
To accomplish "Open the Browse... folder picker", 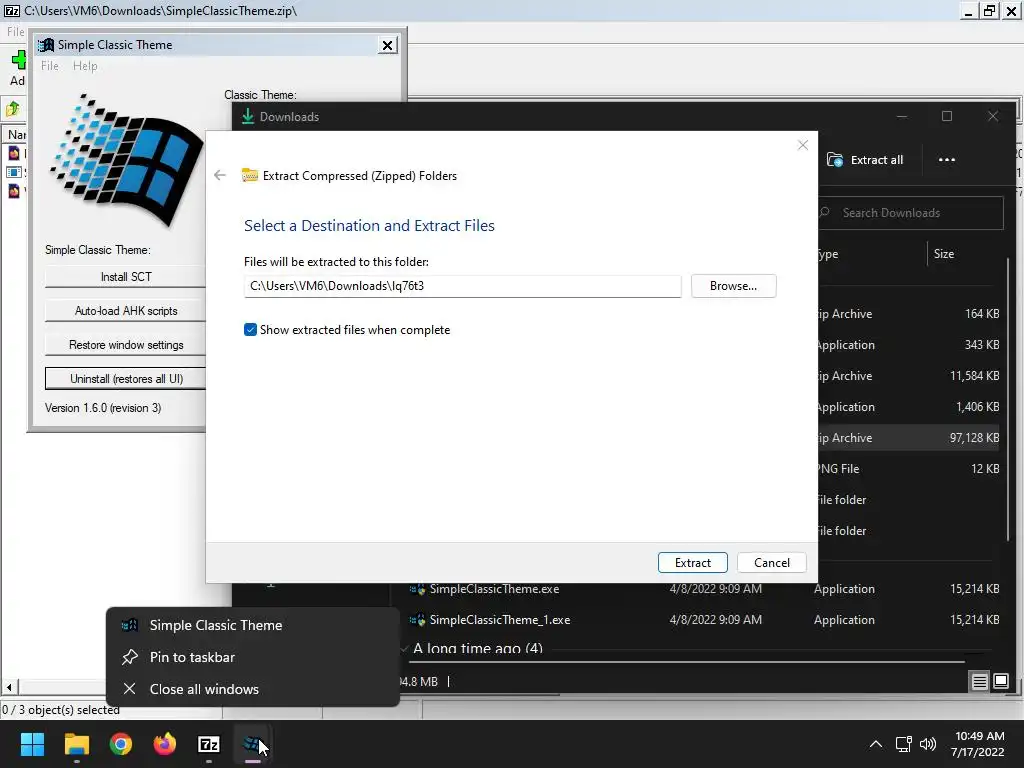I will click(x=733, y=286).
